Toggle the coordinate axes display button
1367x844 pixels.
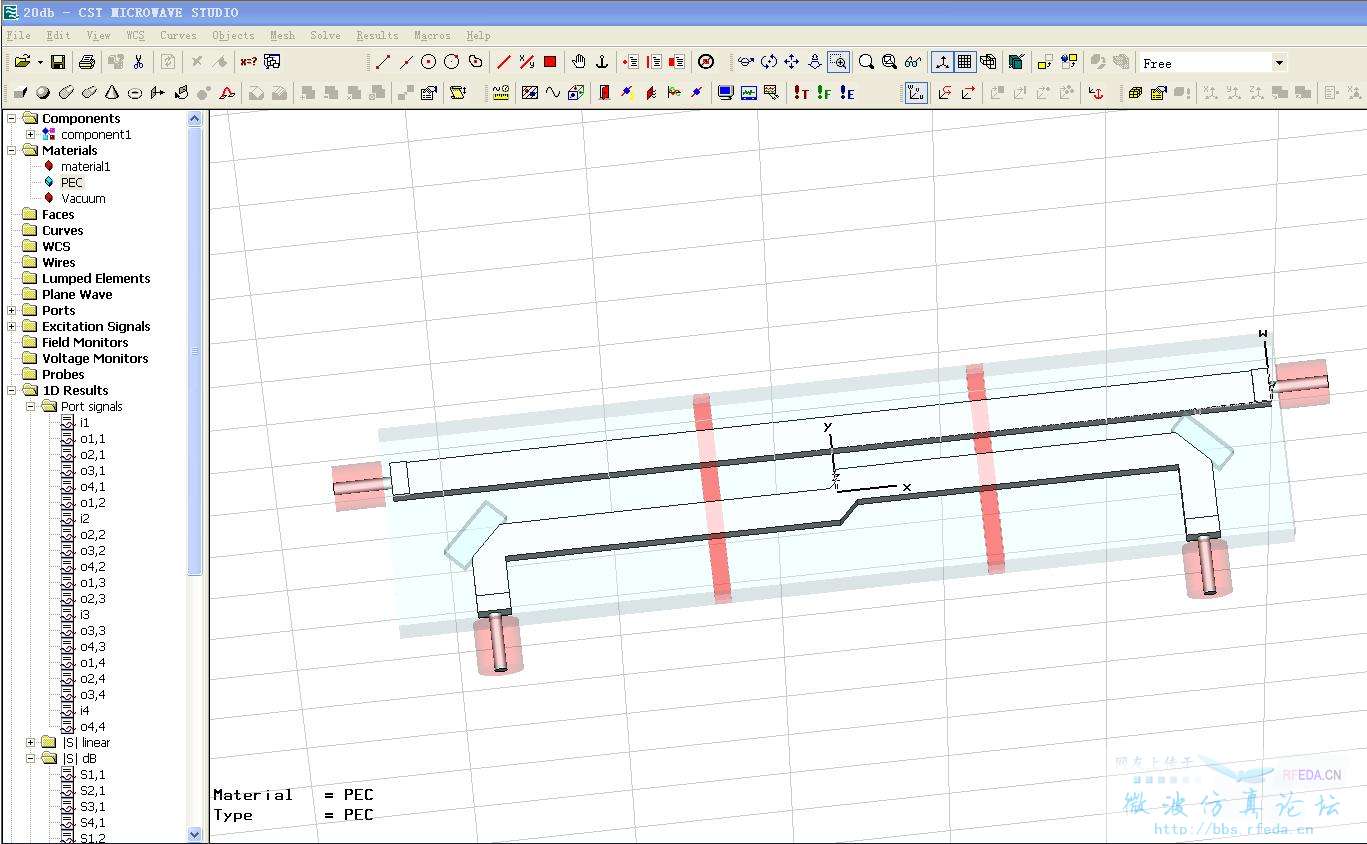pyautogui.click(x=942, y=62)
